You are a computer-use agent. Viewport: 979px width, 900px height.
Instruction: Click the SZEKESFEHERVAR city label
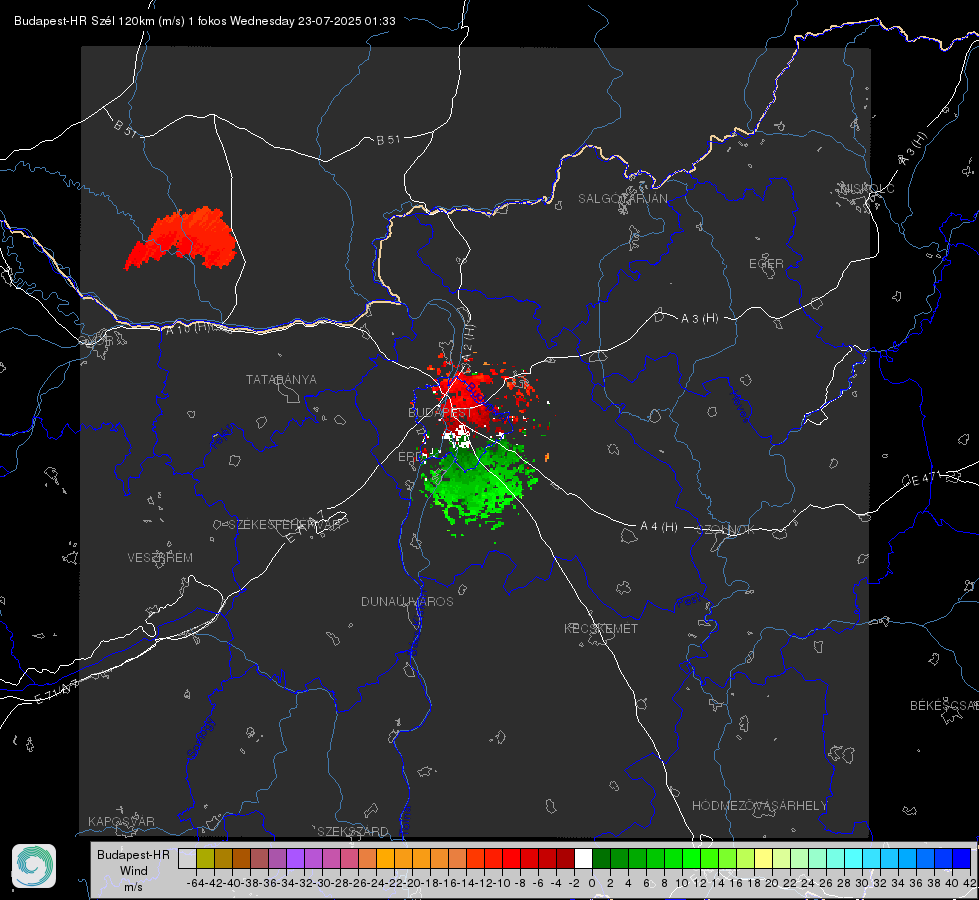click(284, 524)
